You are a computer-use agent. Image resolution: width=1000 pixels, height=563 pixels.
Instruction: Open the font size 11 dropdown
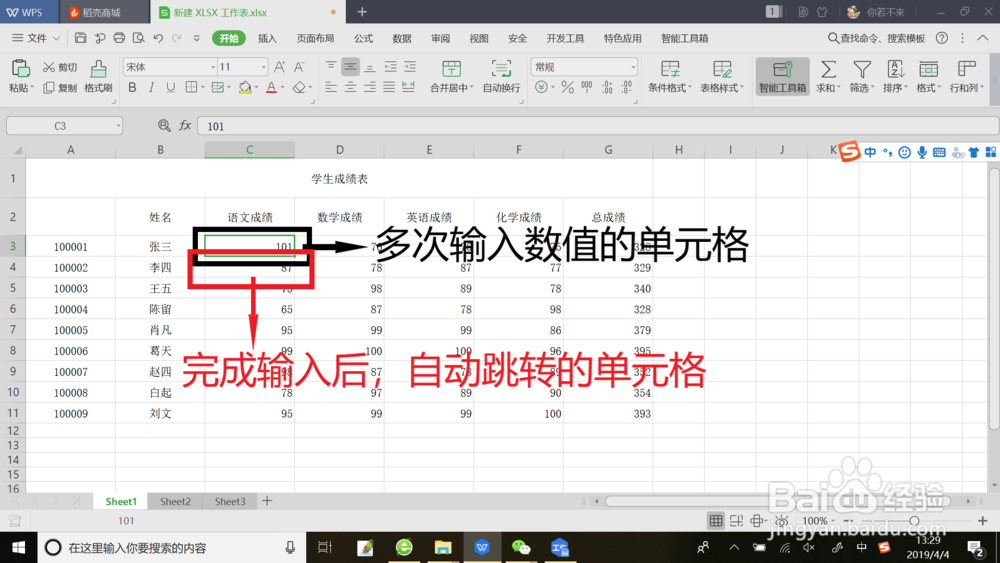pos(263,67)
